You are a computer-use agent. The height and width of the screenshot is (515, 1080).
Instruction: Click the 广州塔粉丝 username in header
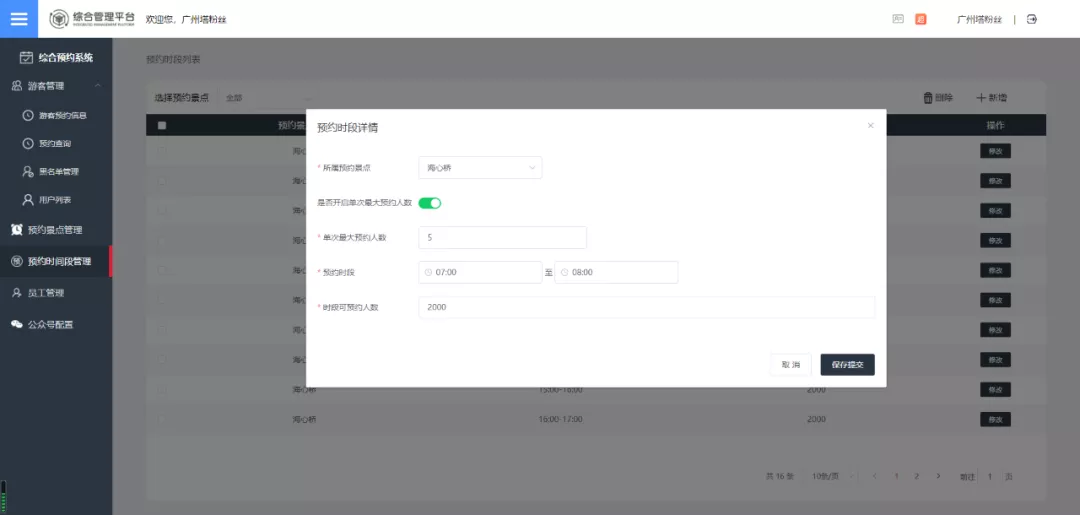(x=981, y=19)
